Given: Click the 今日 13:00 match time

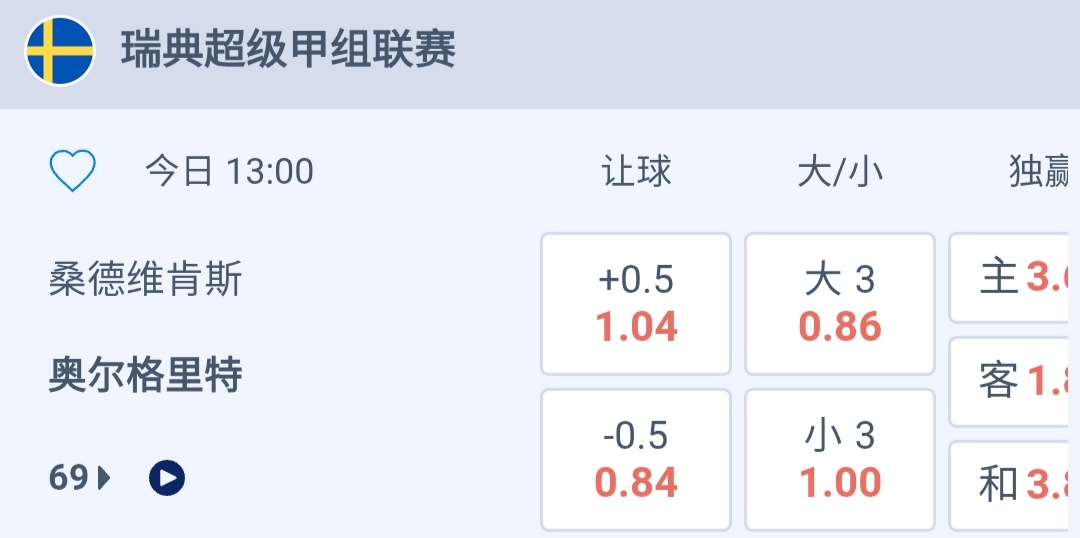Looking at the screenshot, I should coord(230,172).
